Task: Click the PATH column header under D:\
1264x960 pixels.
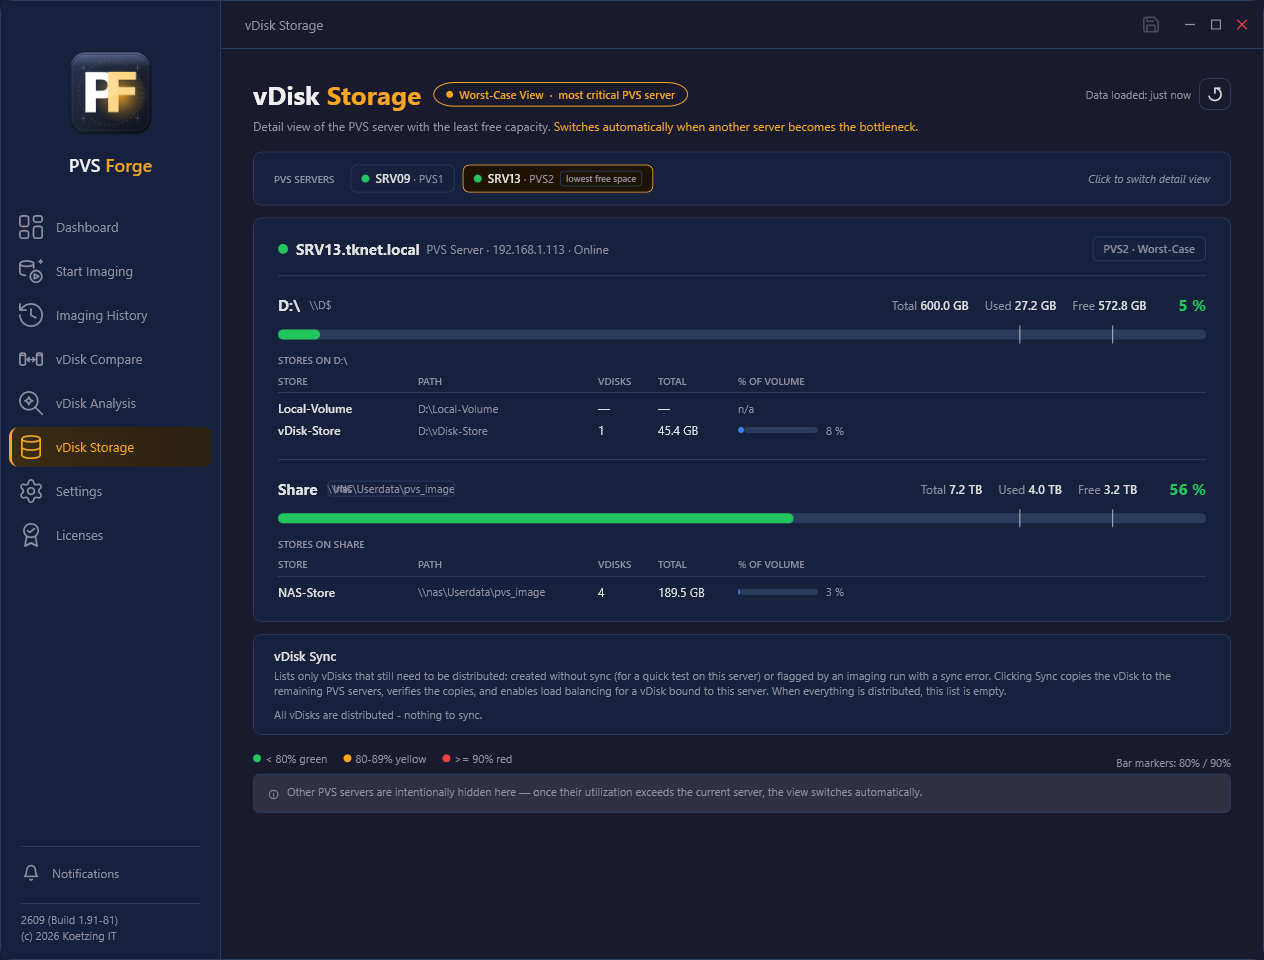Action: coord(430,382)
